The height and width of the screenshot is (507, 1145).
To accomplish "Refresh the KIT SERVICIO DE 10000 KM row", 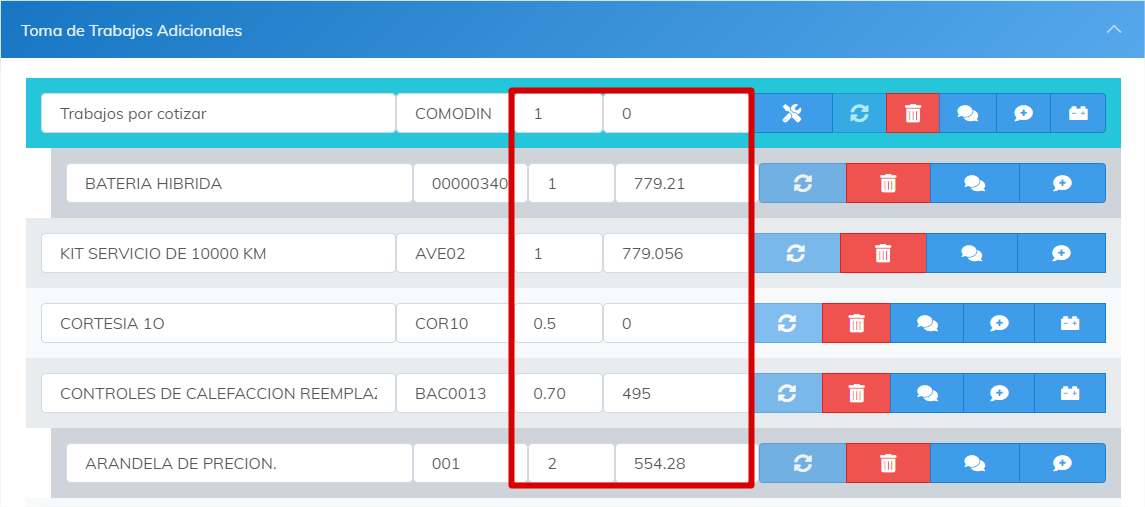I will [797, 254].
